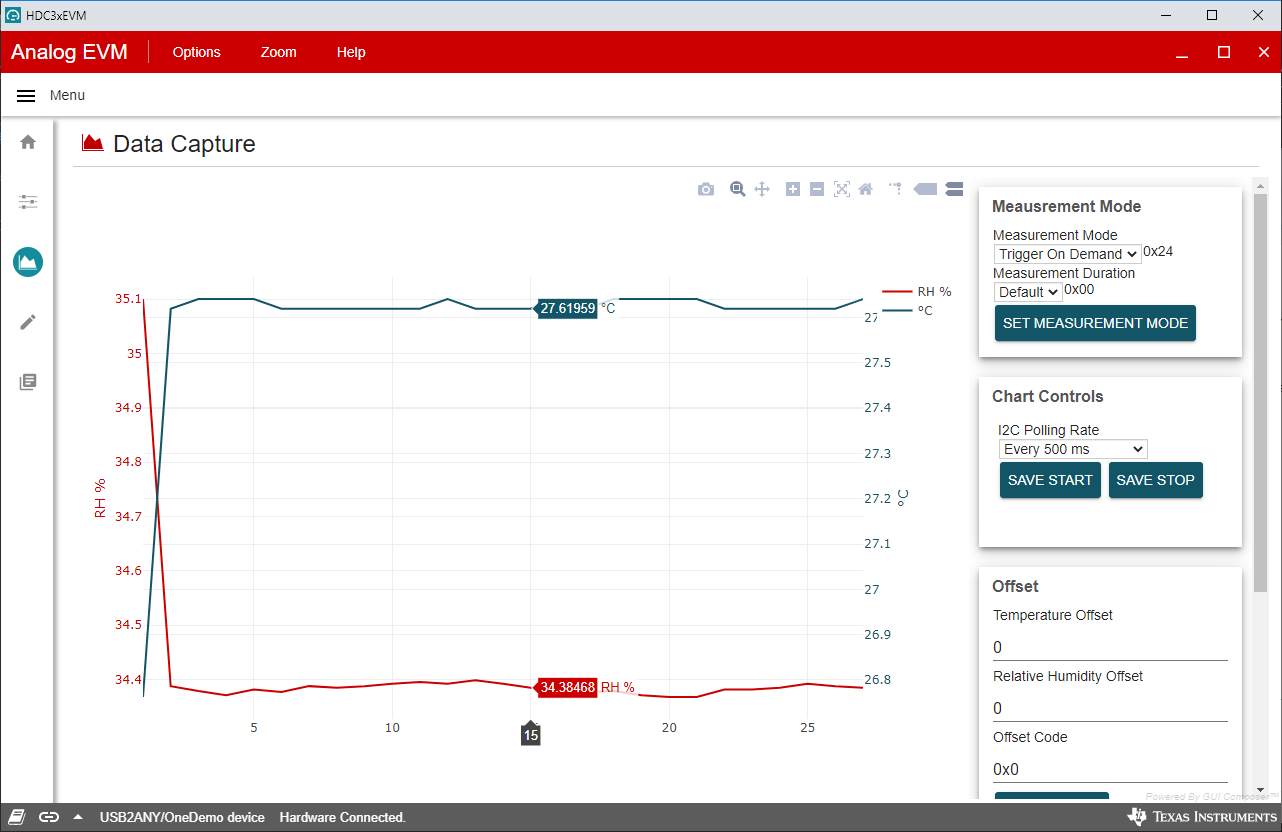Download plot as PNG camera icon

706,189
